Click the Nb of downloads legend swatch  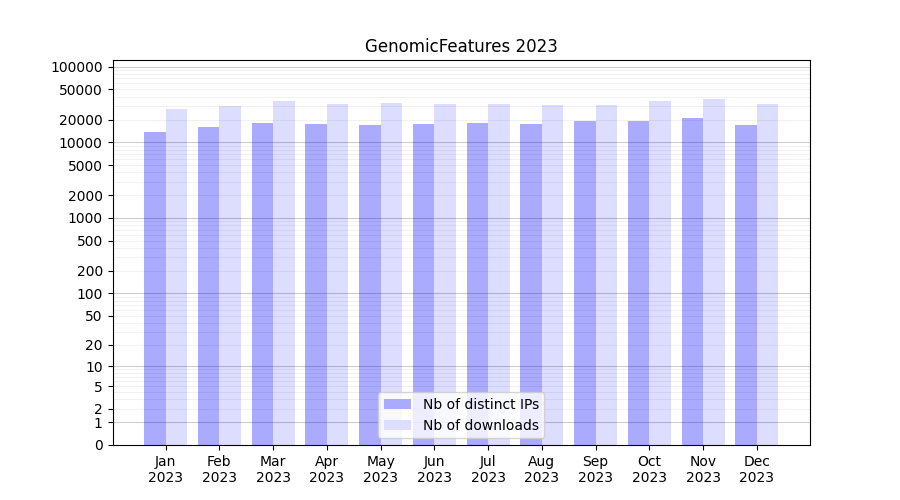click(x=398, y=425)
